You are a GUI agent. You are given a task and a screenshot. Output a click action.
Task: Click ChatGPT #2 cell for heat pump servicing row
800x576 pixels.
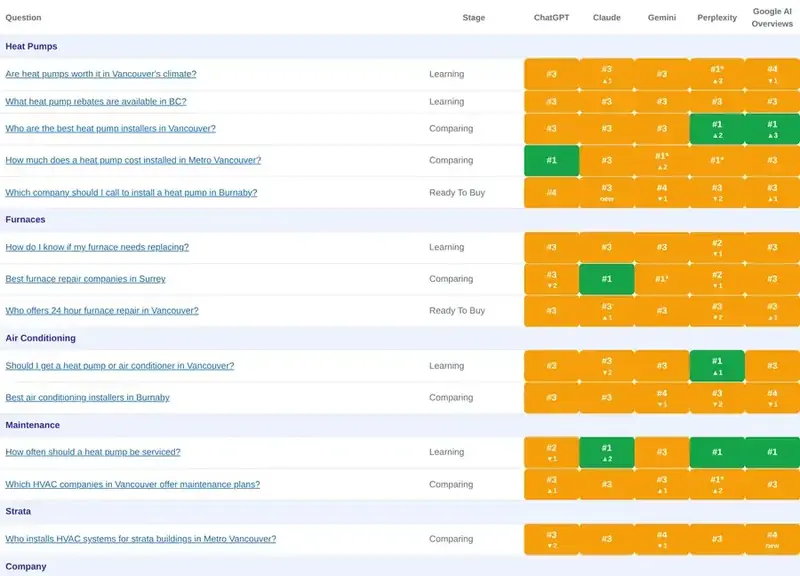[552, 452]
